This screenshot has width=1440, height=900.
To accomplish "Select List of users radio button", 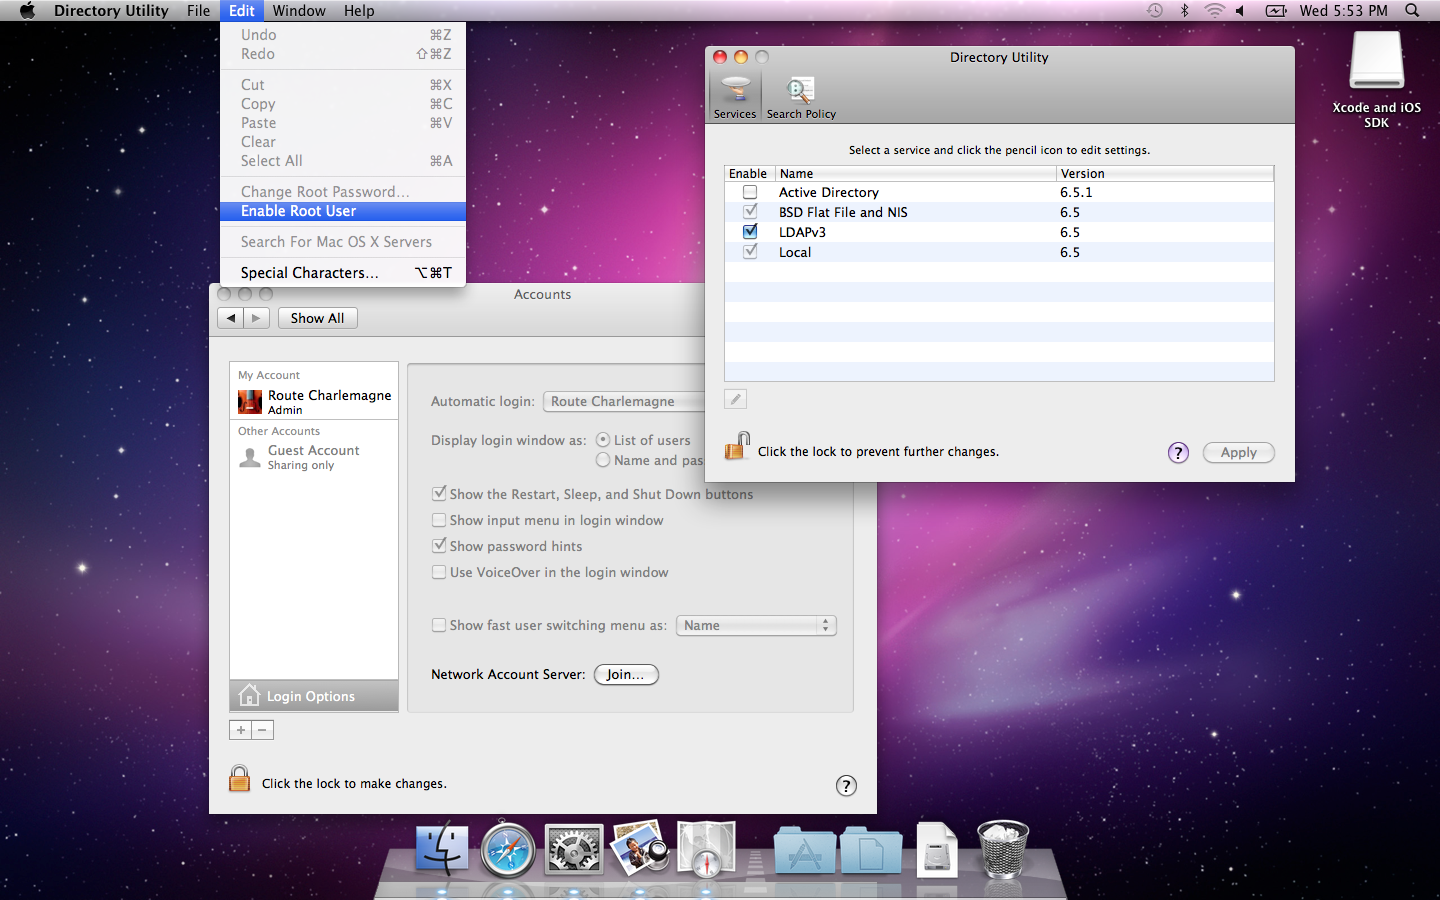I will tap(603, 440).
